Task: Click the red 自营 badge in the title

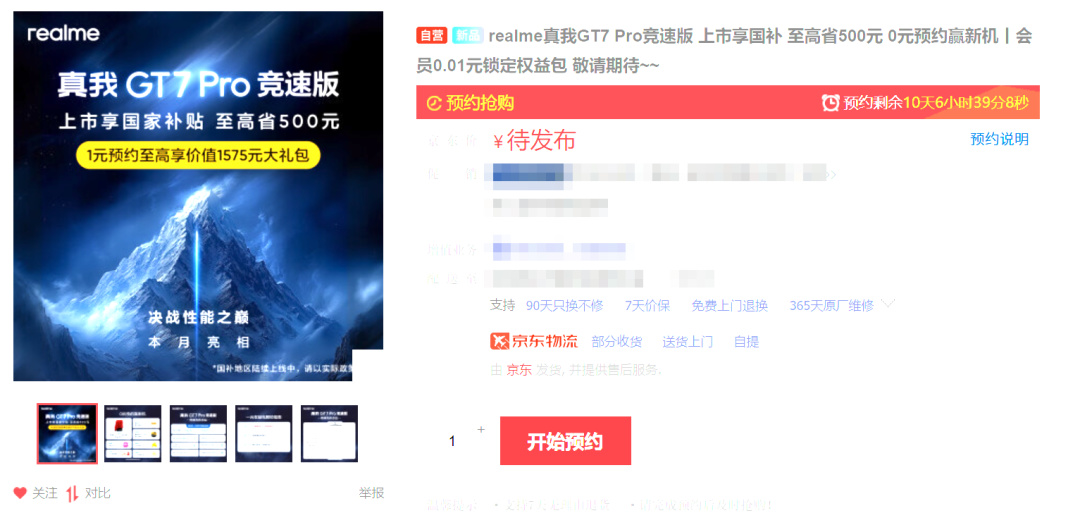Action: click(432, 36)
